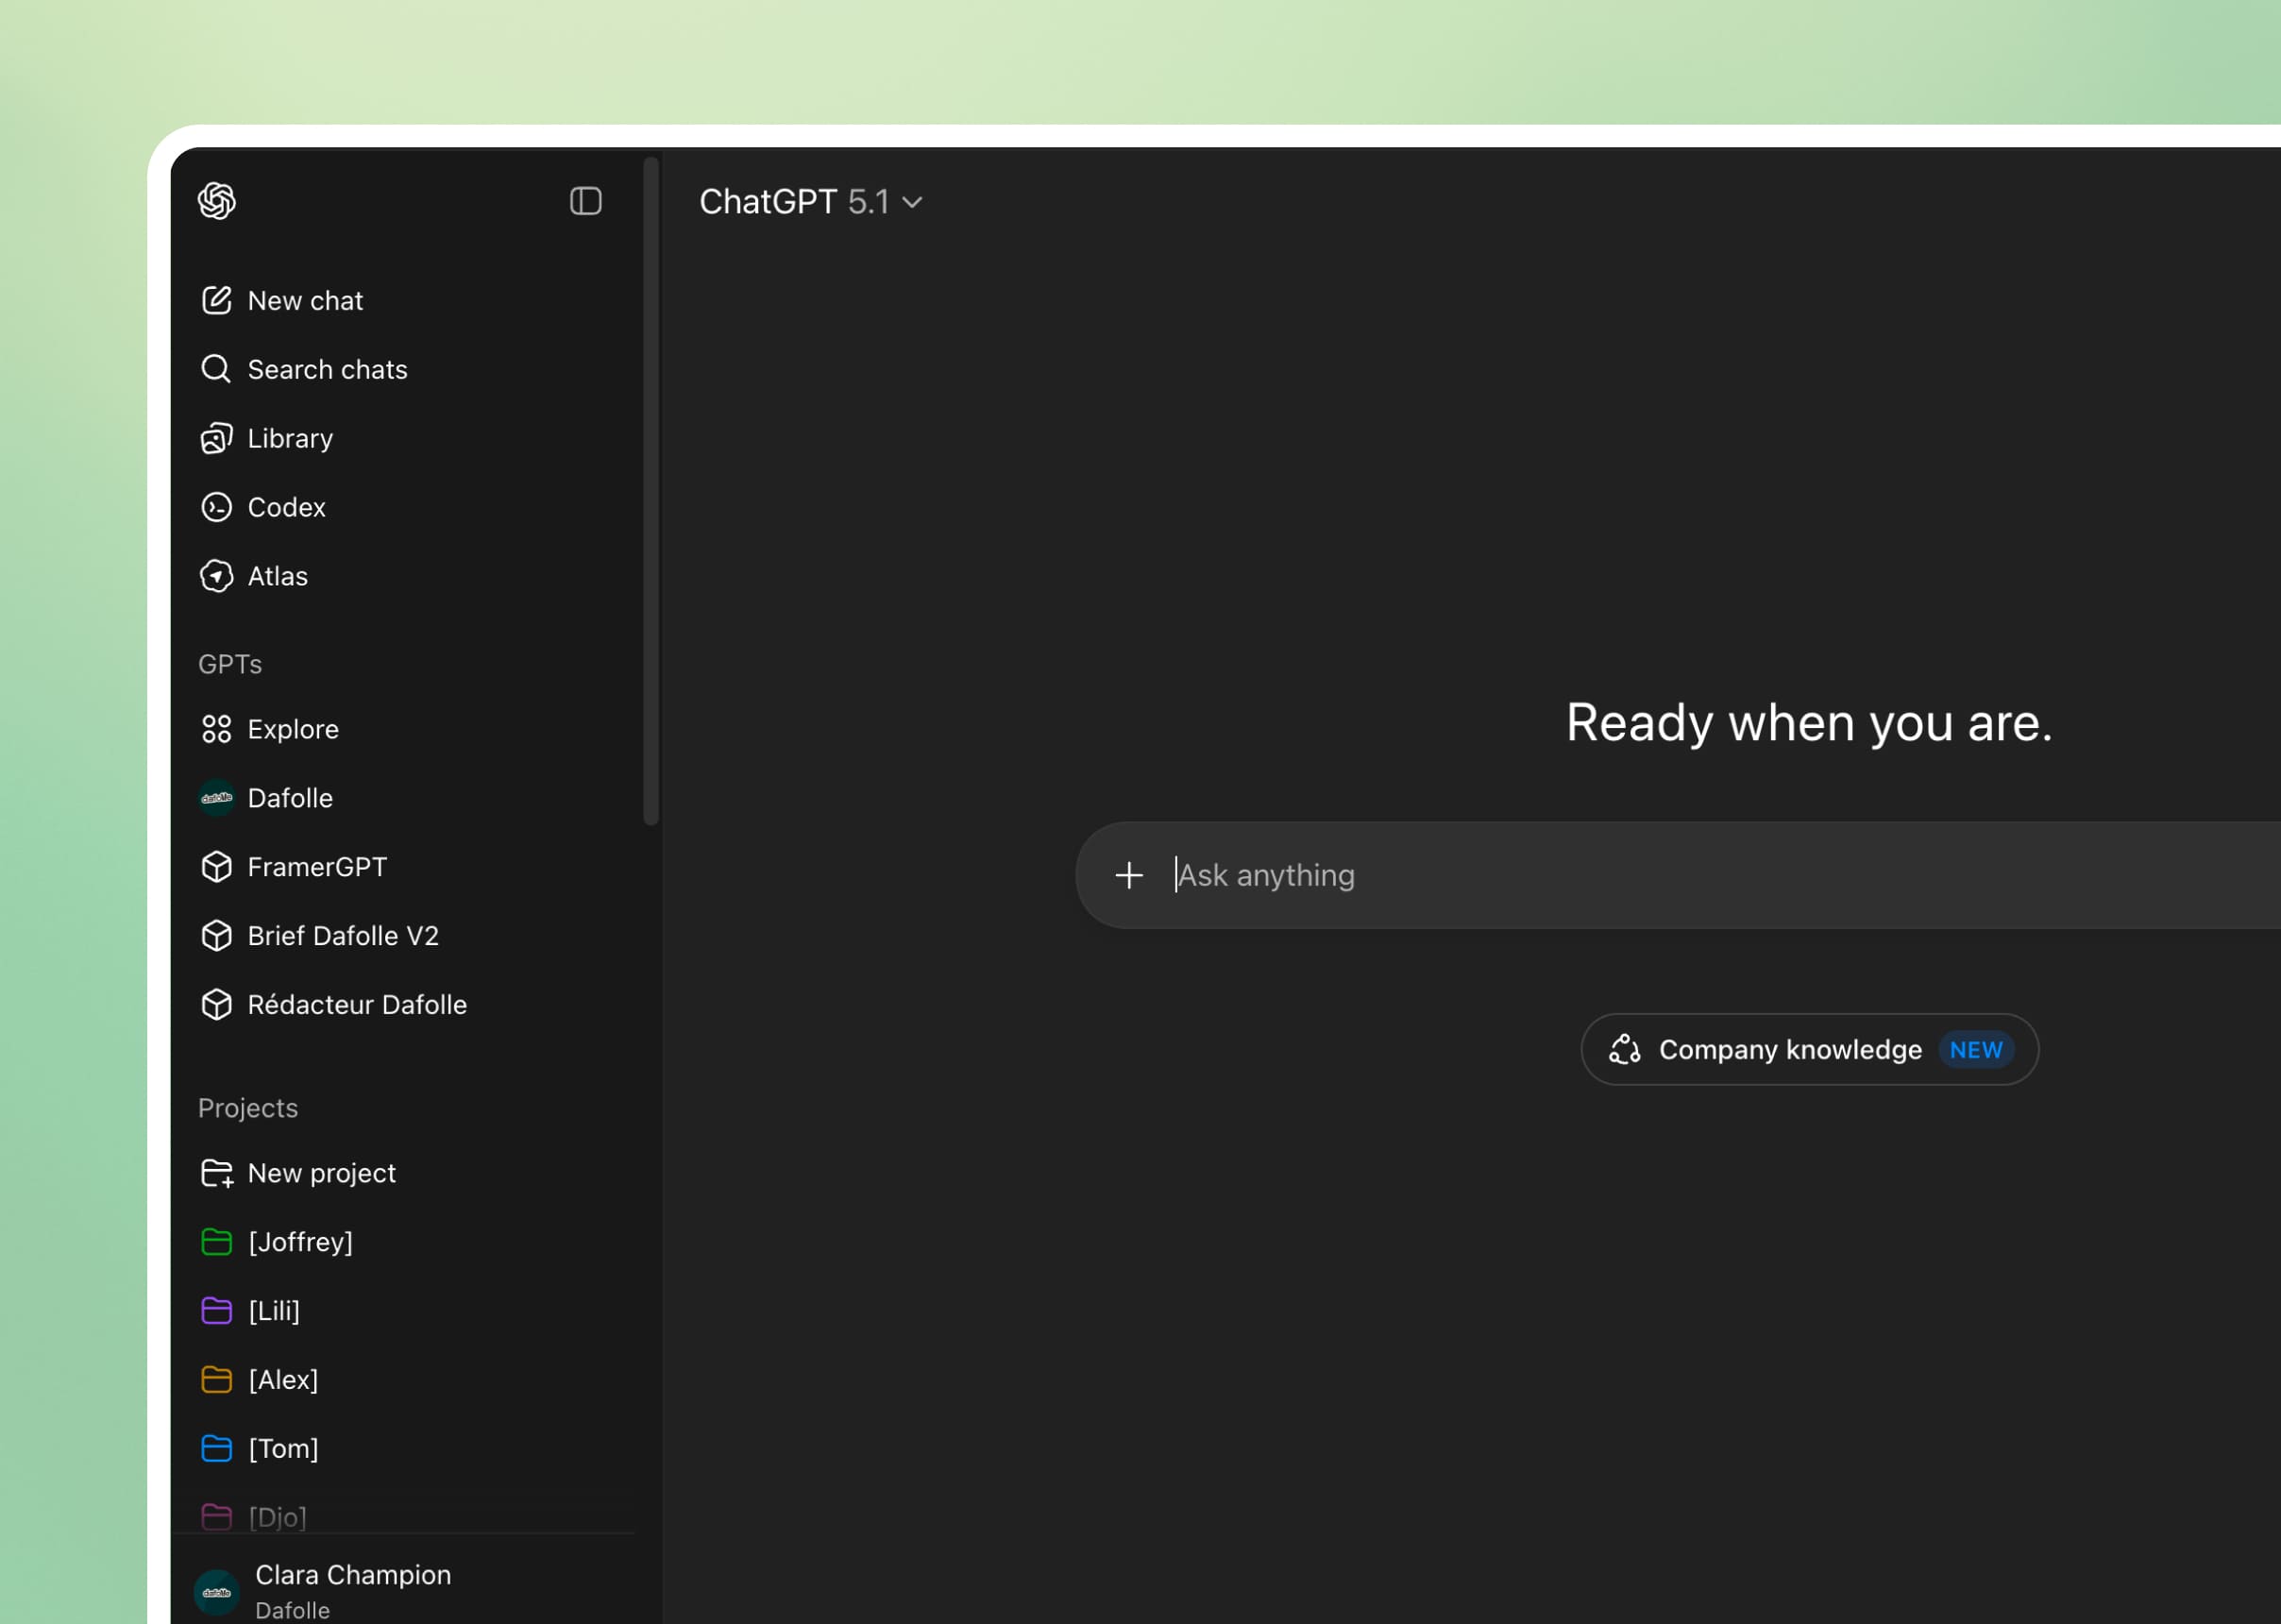The height and width of the screenshot is (1624, 2281).
Task: Open the FramerGPT entry
Action: 316,867
